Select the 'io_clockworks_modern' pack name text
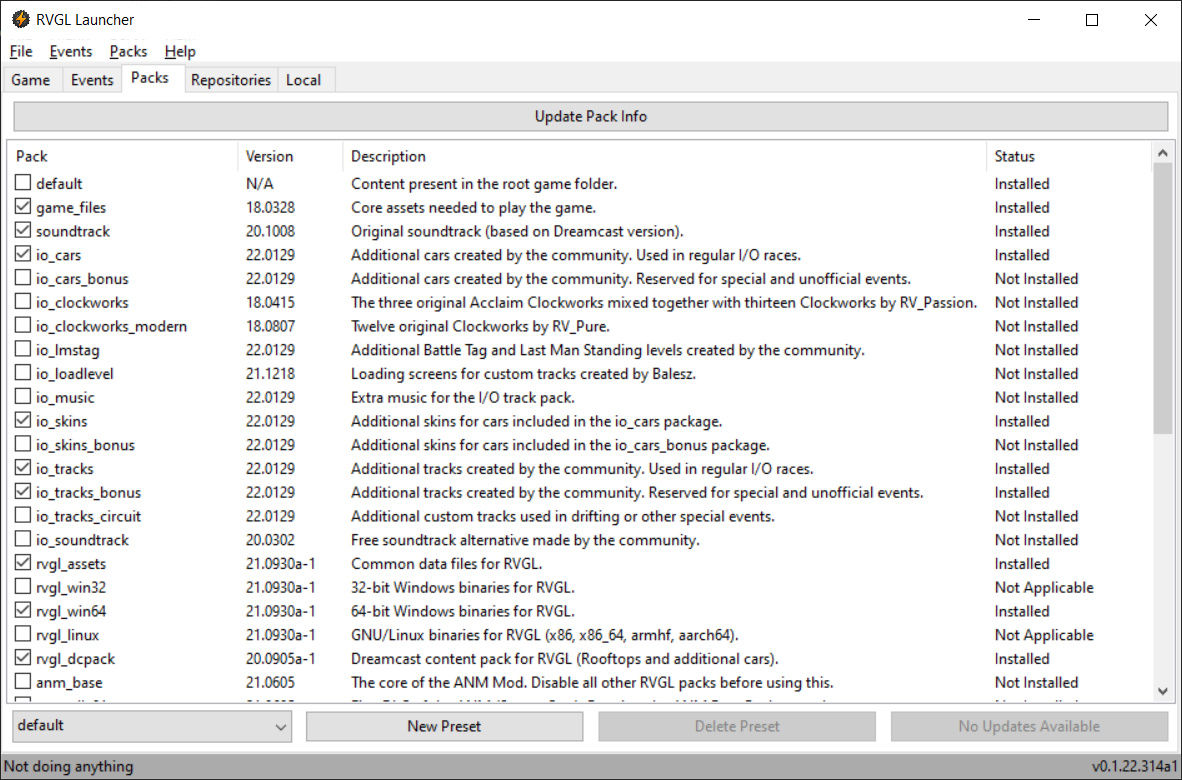This screenshot has width=1182, height=780. [x=112, y=326]
